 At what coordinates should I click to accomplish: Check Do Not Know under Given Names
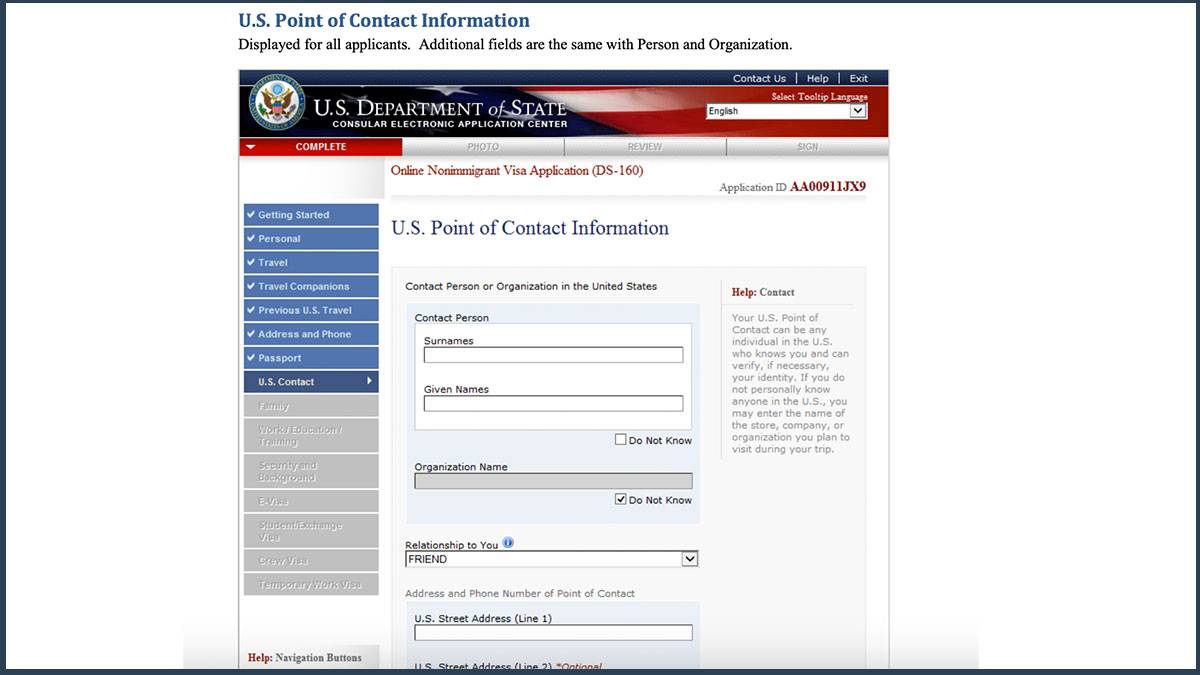(621, 440)
